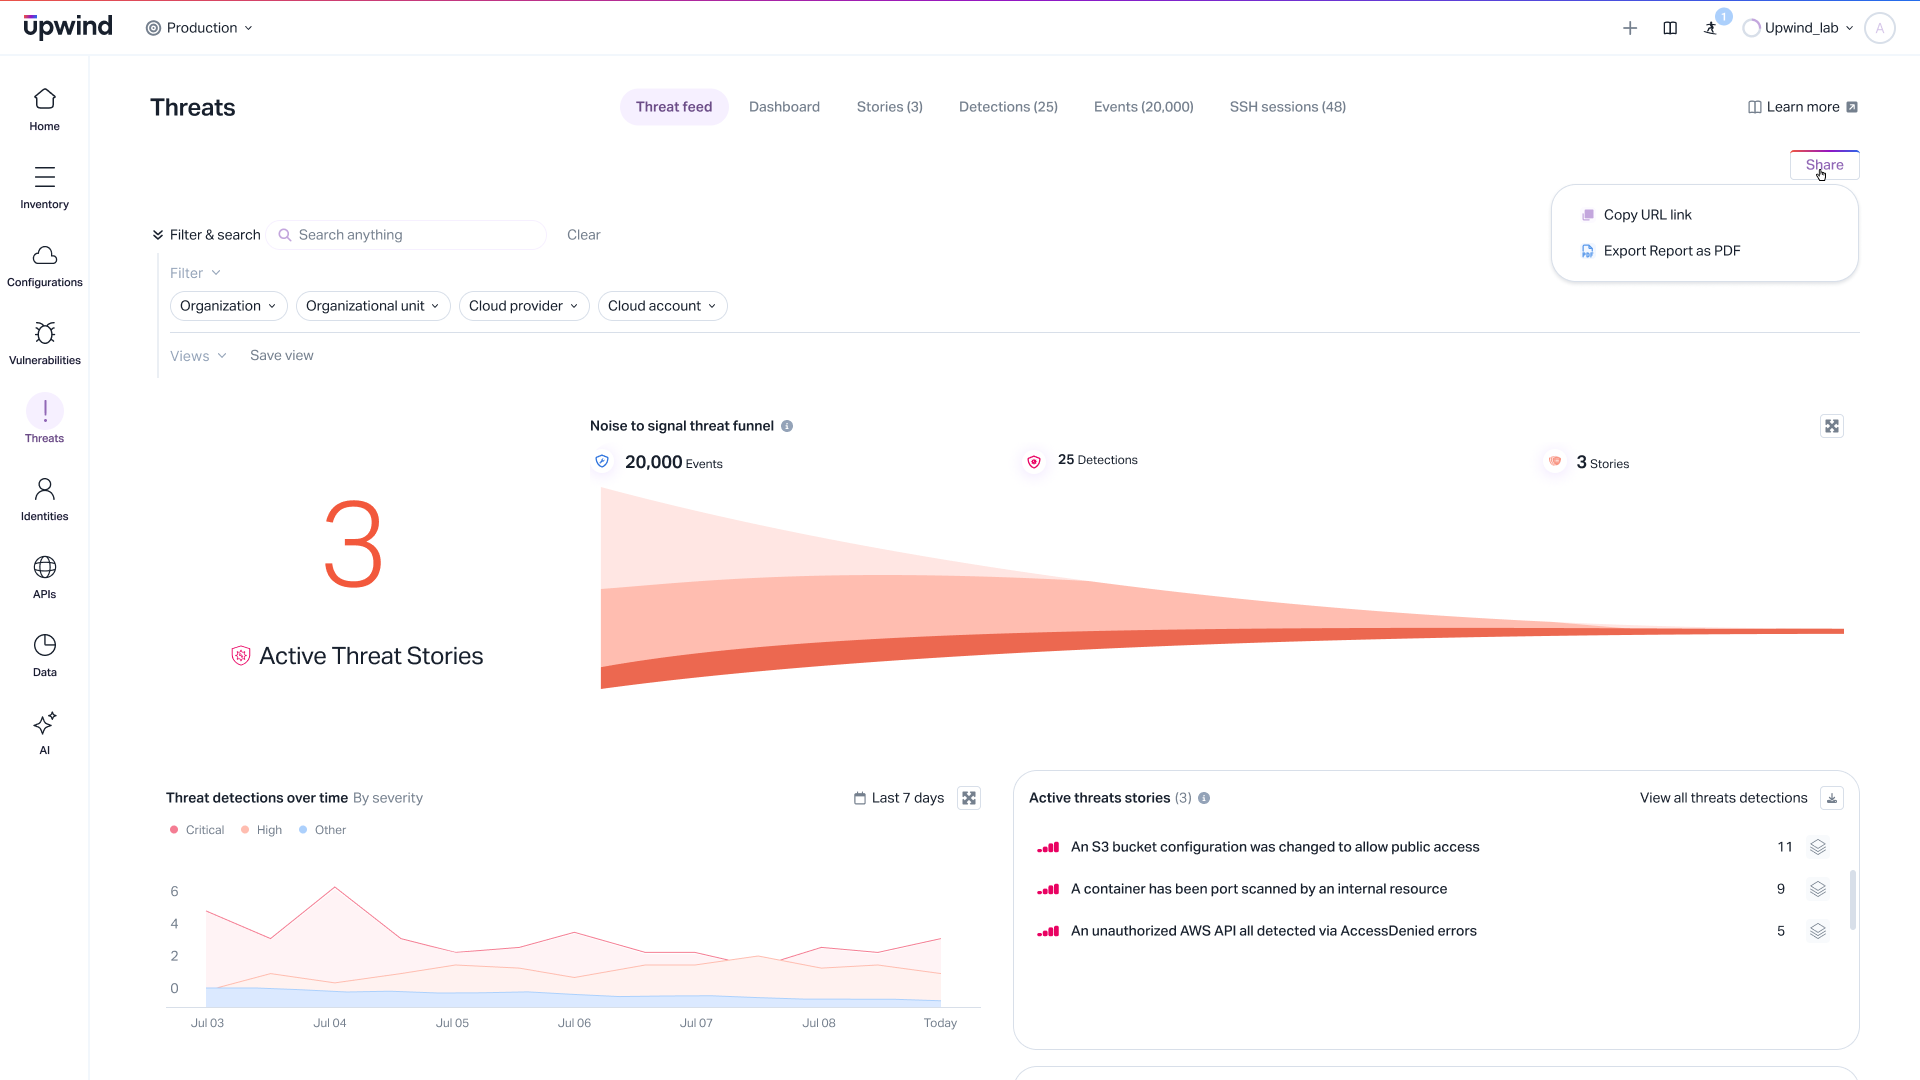This screenshot has width=1920, height=1080.
Task: Select Export Report as PDF
Action: pos(1671,251)
